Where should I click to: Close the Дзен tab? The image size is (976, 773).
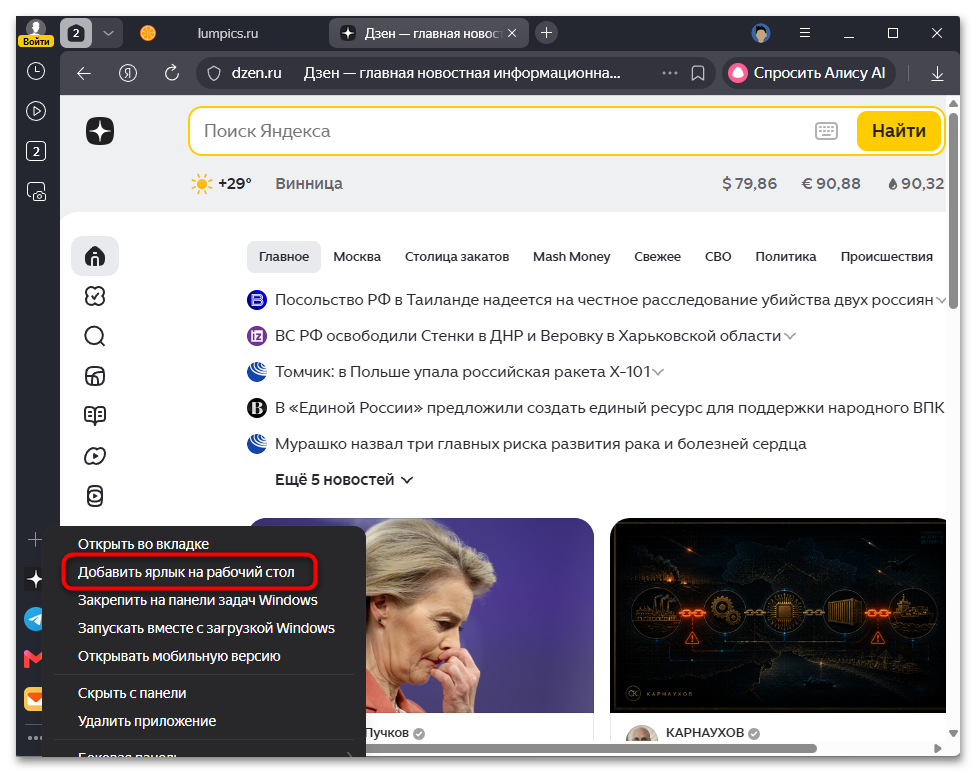pyautogui.click(x=512, y=33)
